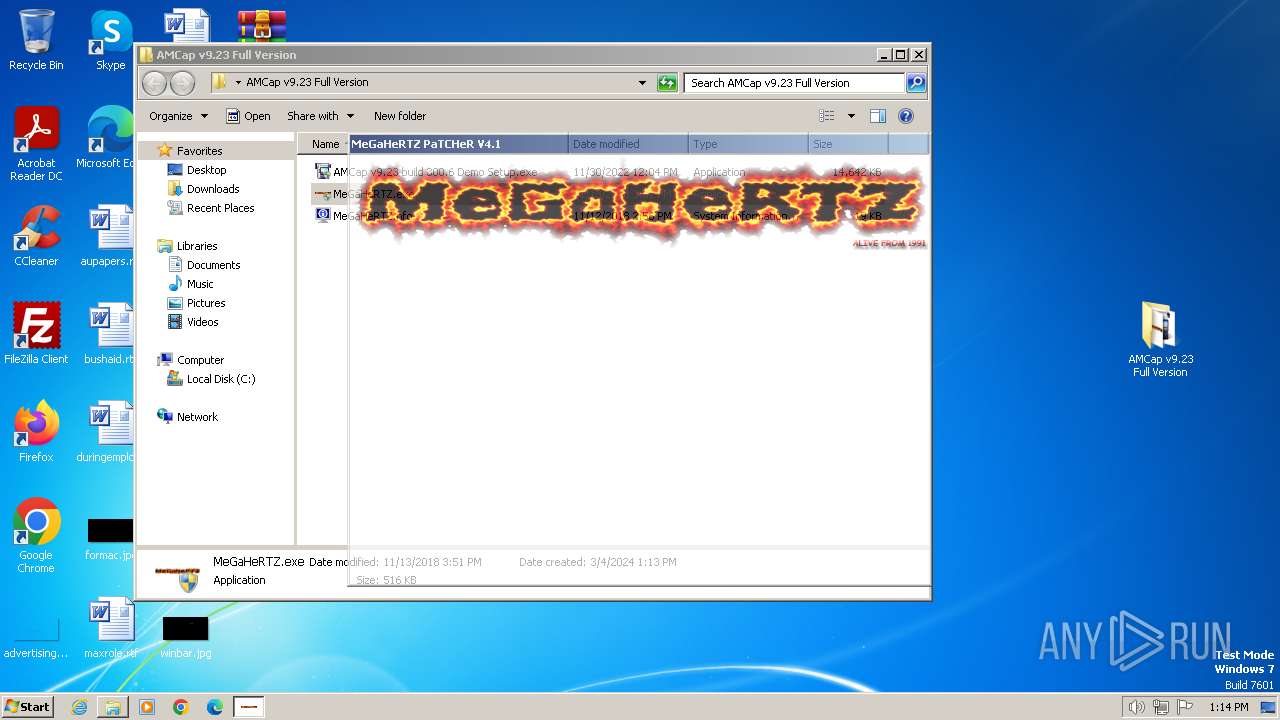Open the Documents library
This screenshot has width=1280, height=720.
point(213,265)
